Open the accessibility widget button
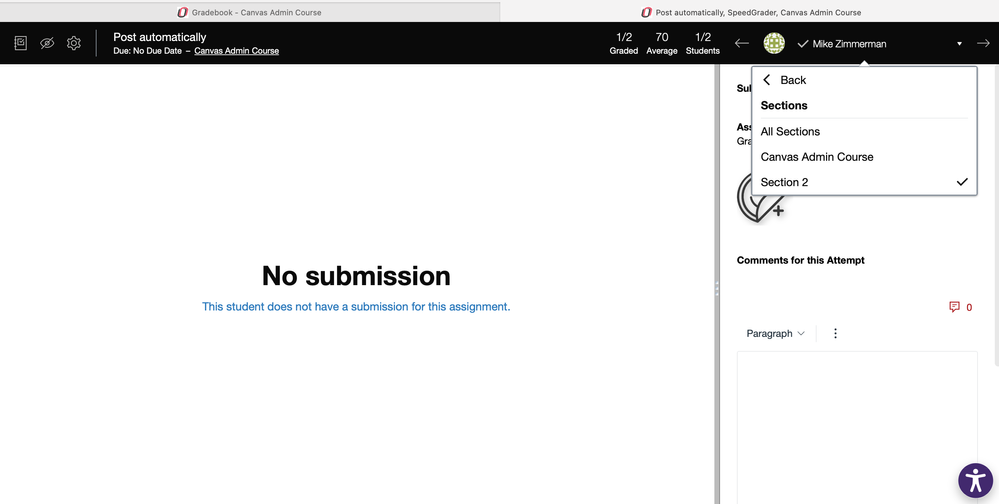The image size is (999, 504). click(975, 481)
